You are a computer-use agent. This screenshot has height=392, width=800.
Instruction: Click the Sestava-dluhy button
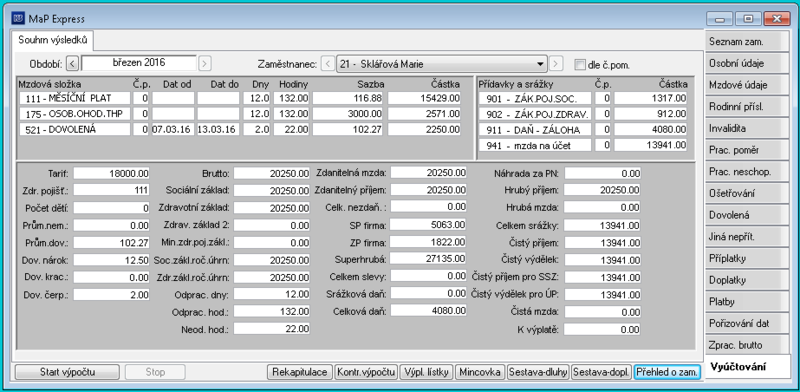point(538,372)
